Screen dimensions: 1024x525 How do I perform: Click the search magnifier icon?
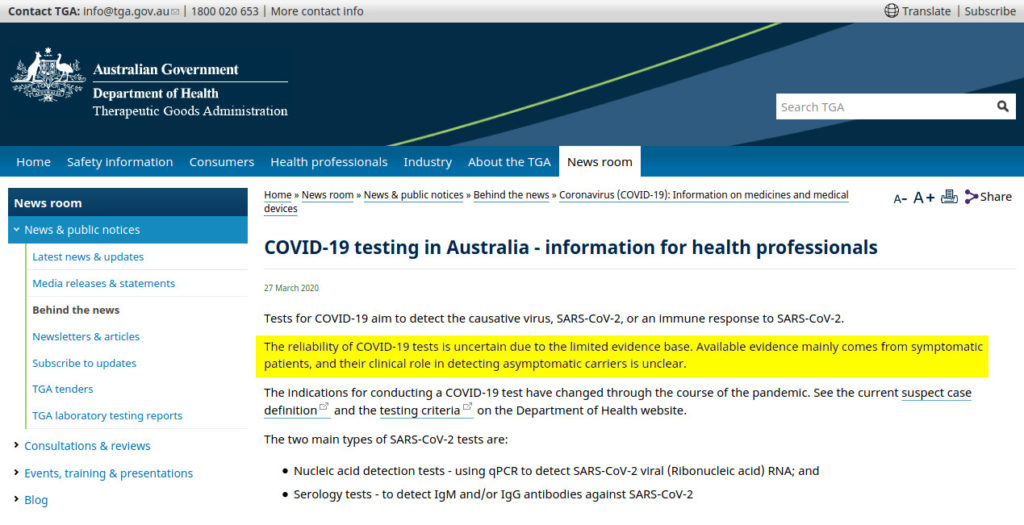[x=1003, y=106]
